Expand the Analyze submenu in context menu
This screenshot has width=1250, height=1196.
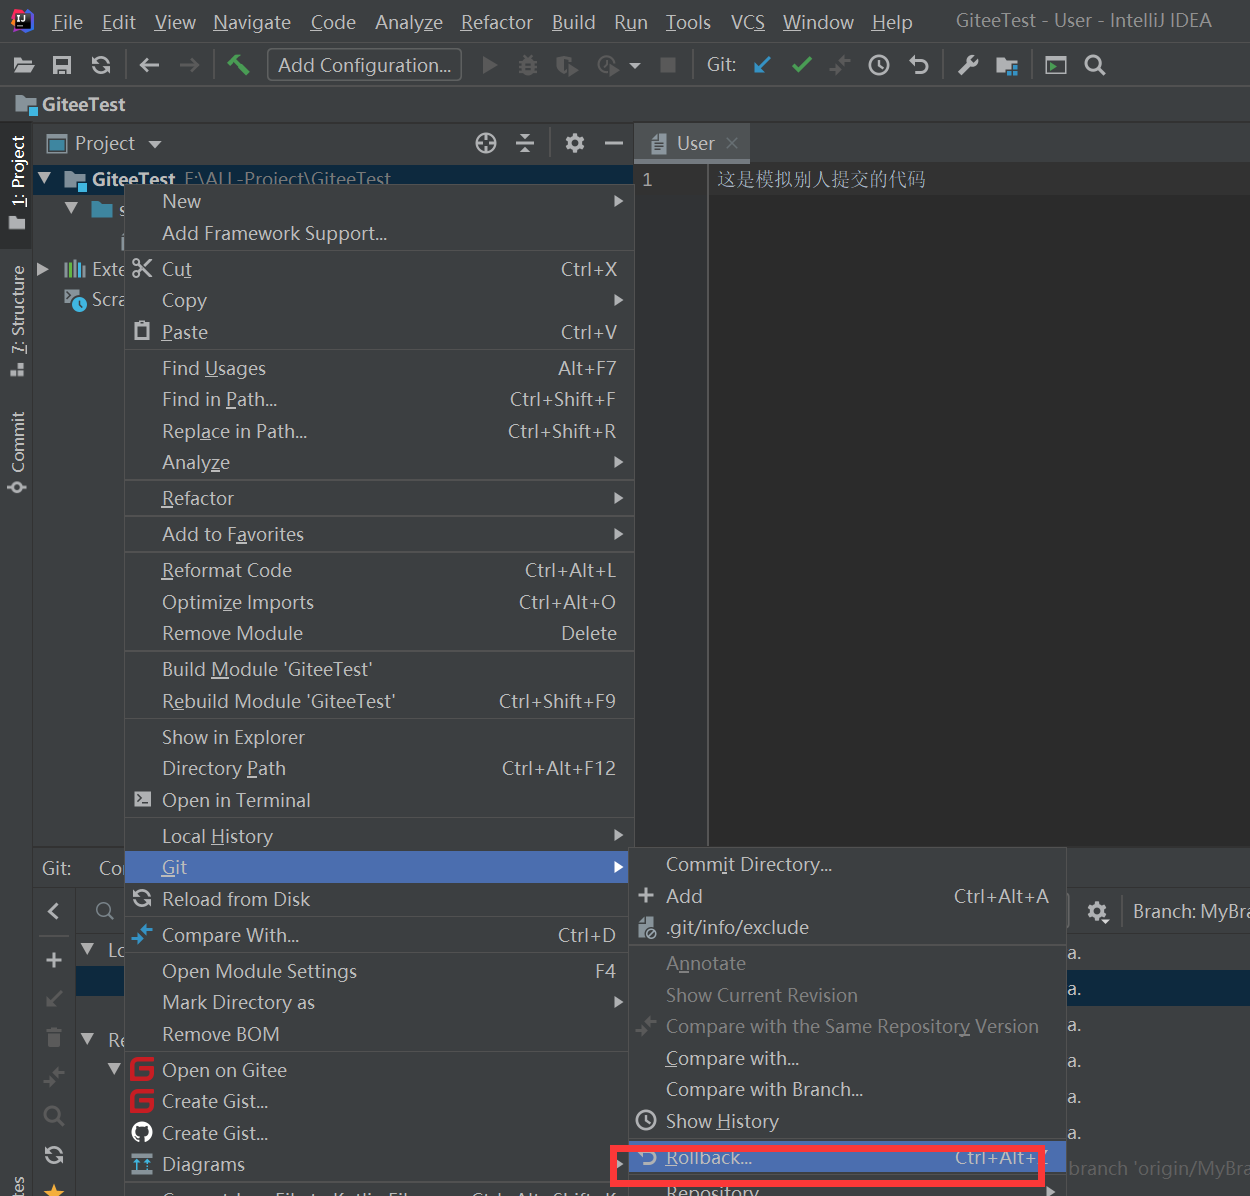(379, 462)
